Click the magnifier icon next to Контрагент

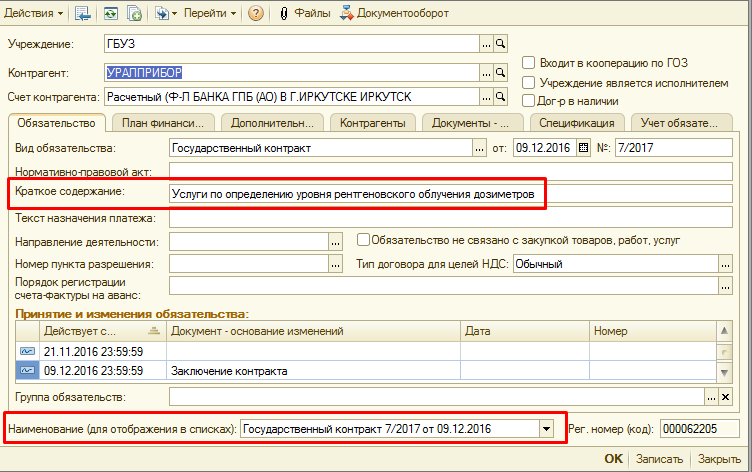click(x=501, y=73)
